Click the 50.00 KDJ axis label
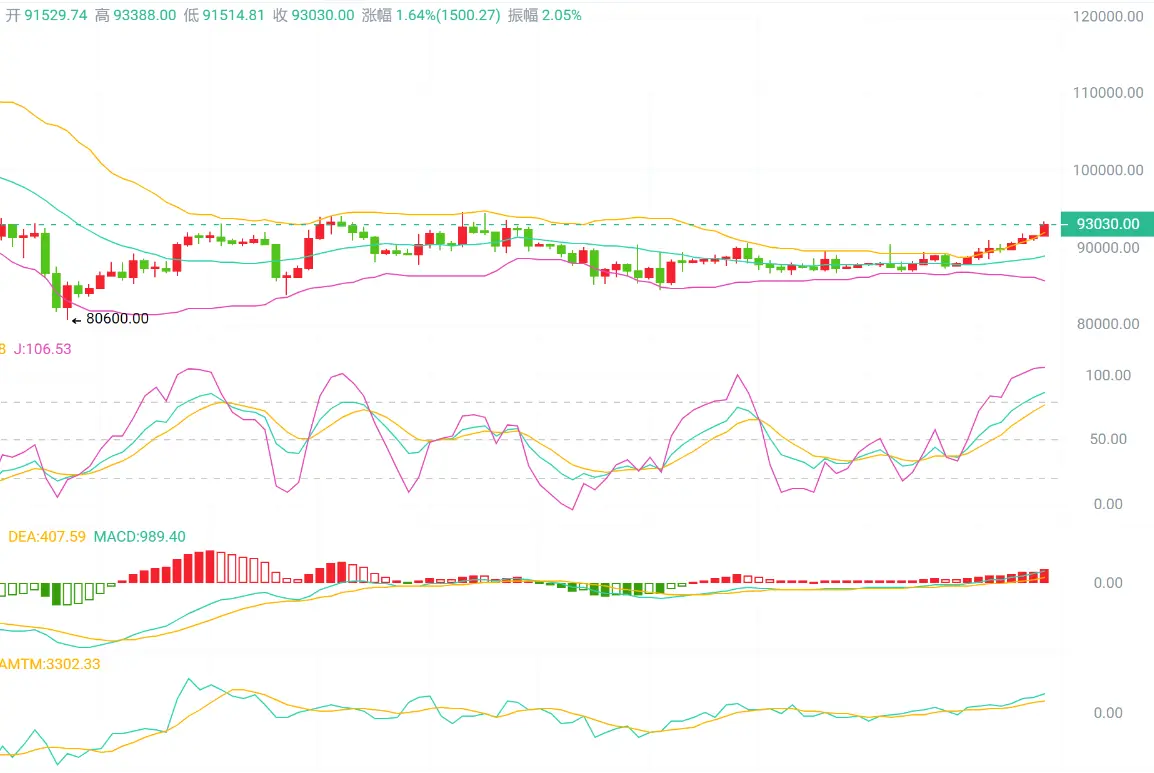Screen dimensions: 1154x773 pos(1108,440)
